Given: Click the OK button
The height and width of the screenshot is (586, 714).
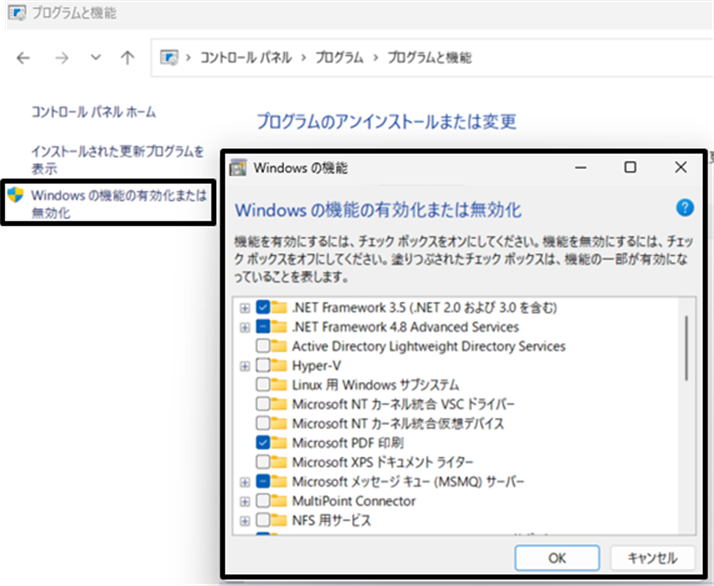Looking at the screenshot, I should pos(557,558).
